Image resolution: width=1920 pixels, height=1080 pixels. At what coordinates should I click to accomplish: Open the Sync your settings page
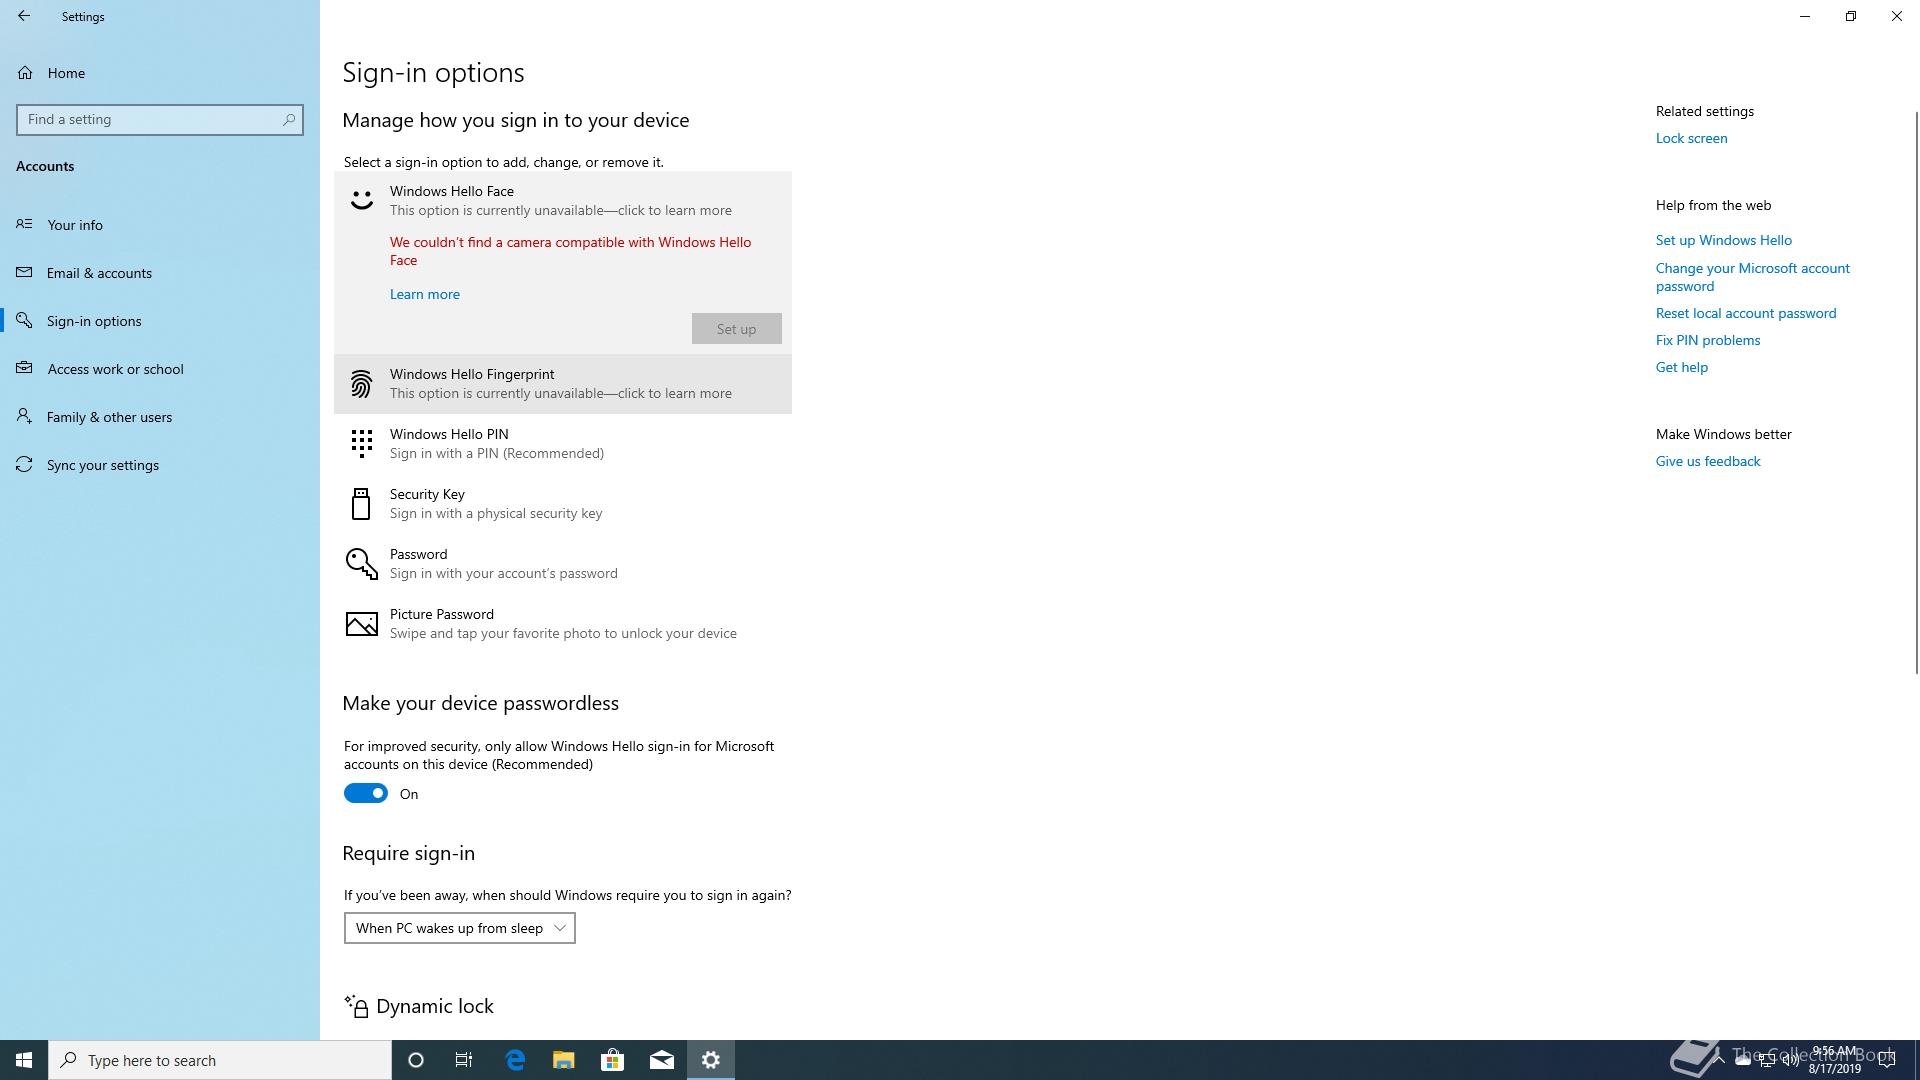click(x=160, y=464)
